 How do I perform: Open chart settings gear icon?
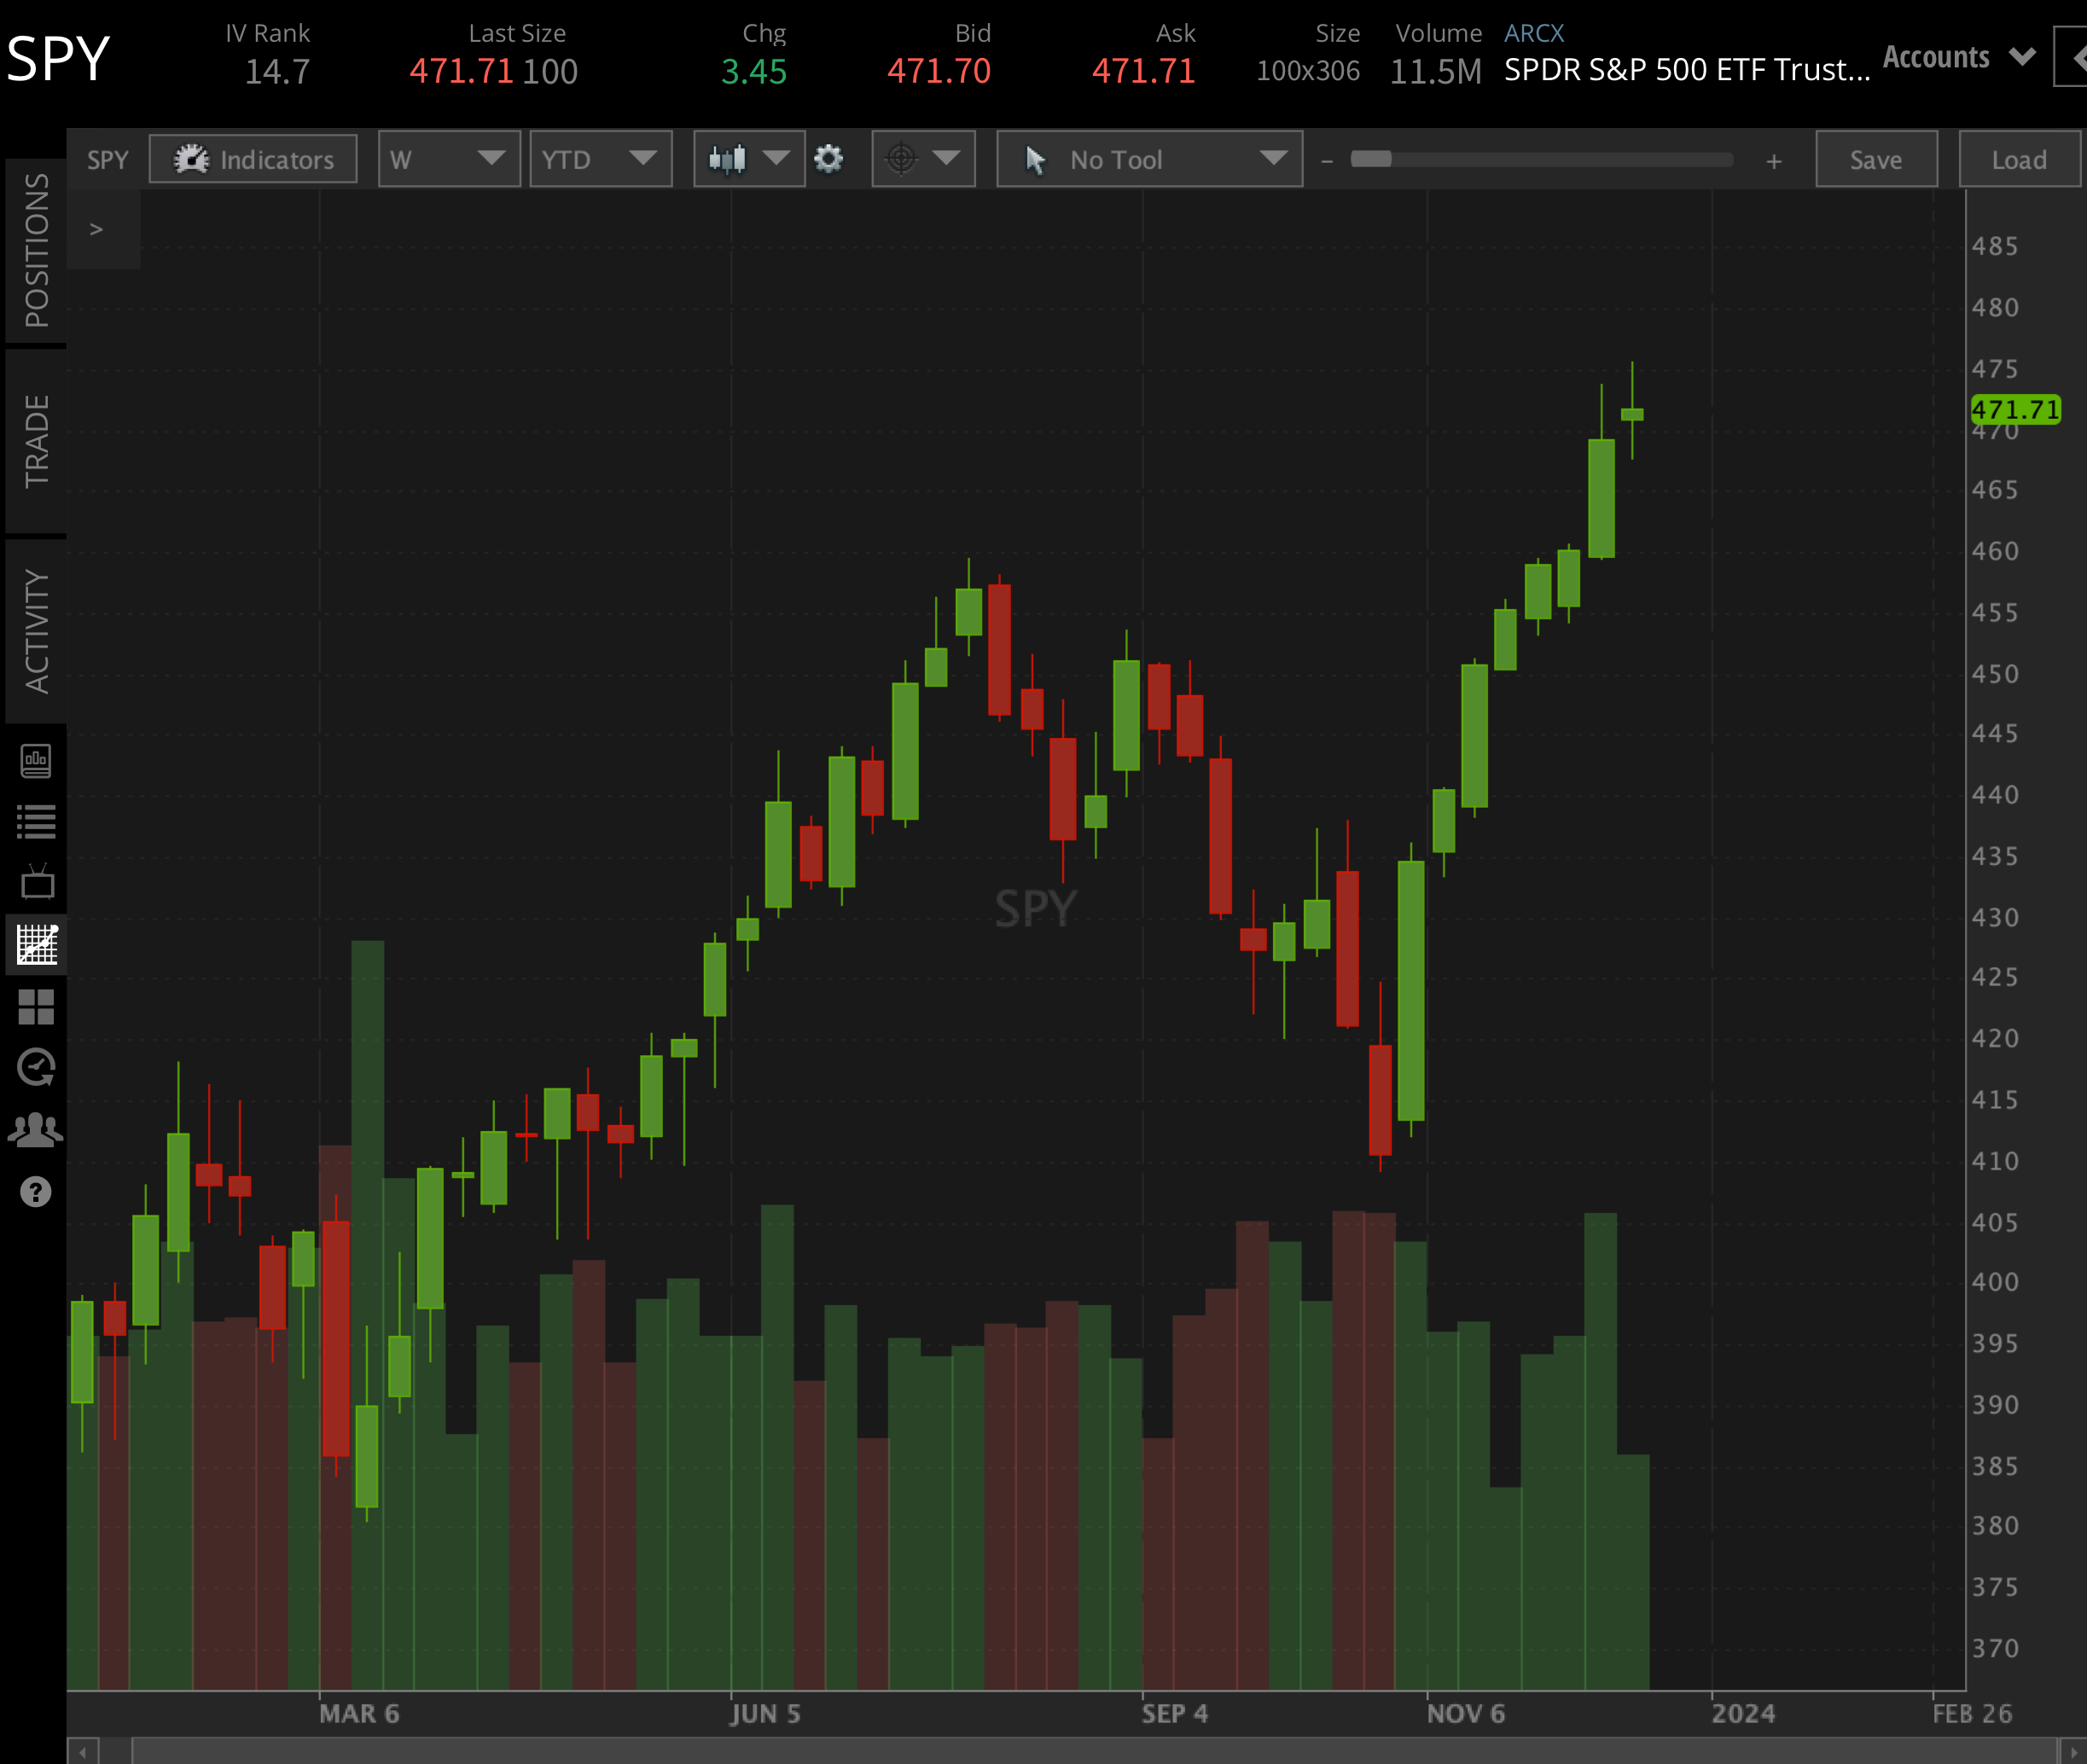pyautogui.click(x=828, y=159)
